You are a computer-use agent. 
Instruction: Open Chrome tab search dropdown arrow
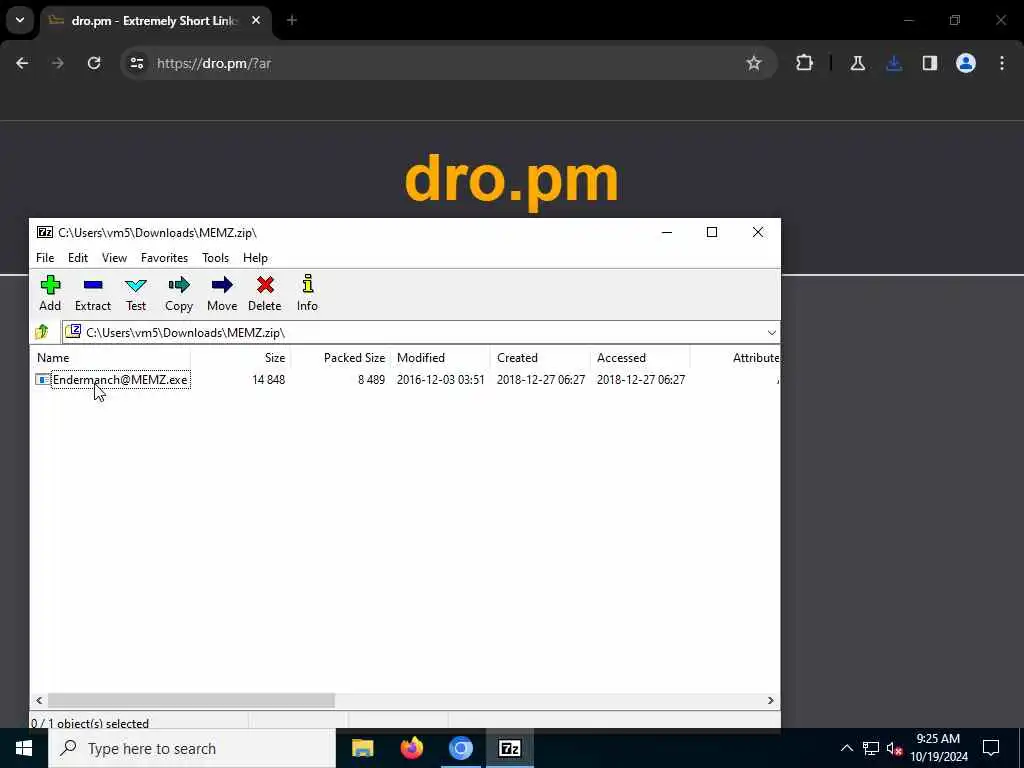(x=20, y=20)
